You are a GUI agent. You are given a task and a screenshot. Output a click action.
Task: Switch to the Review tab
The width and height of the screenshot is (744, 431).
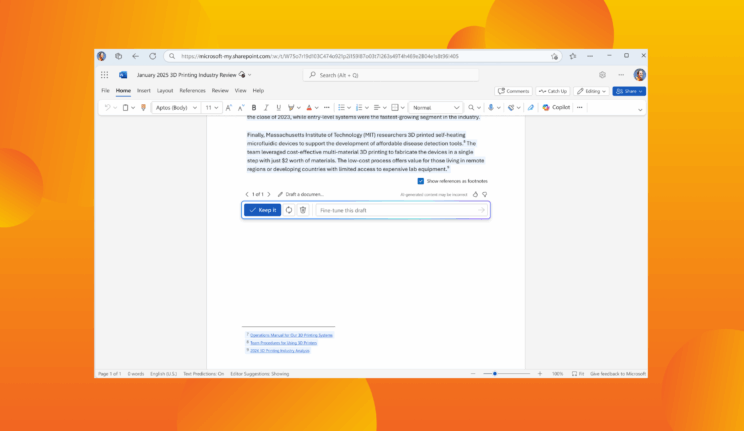point(220,91)
